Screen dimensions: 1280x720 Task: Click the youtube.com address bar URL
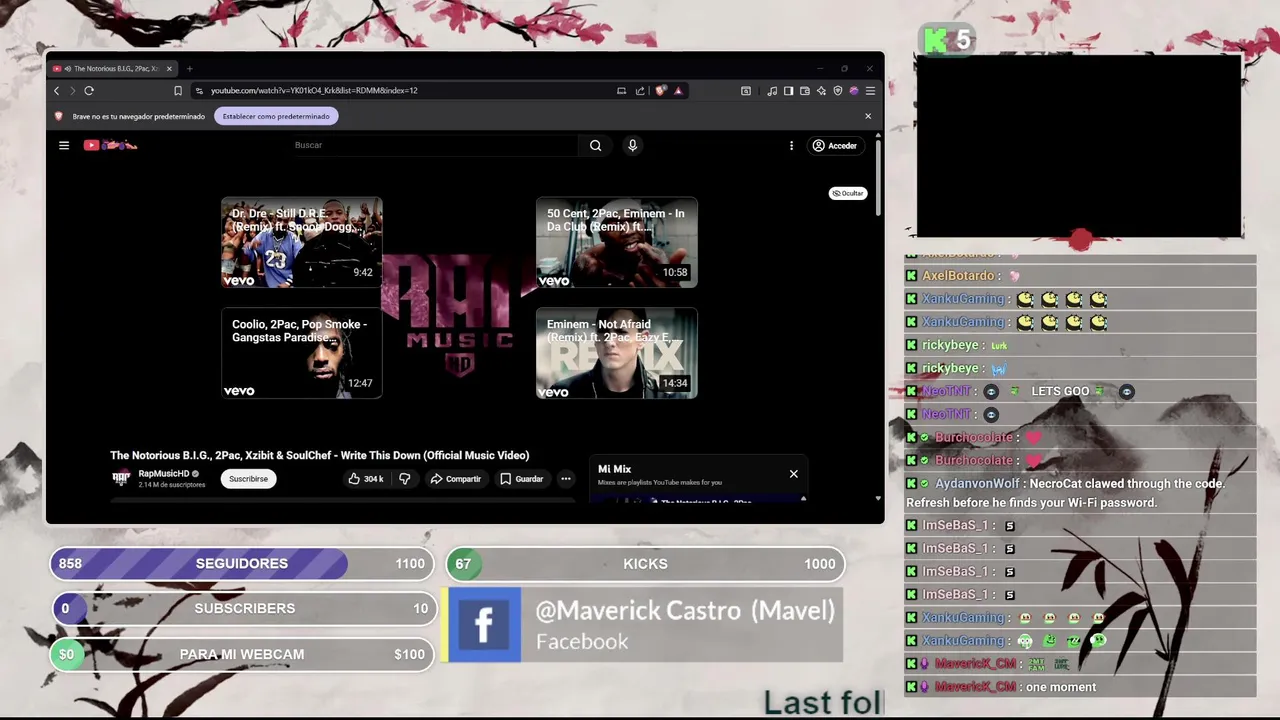click(314, 91)
